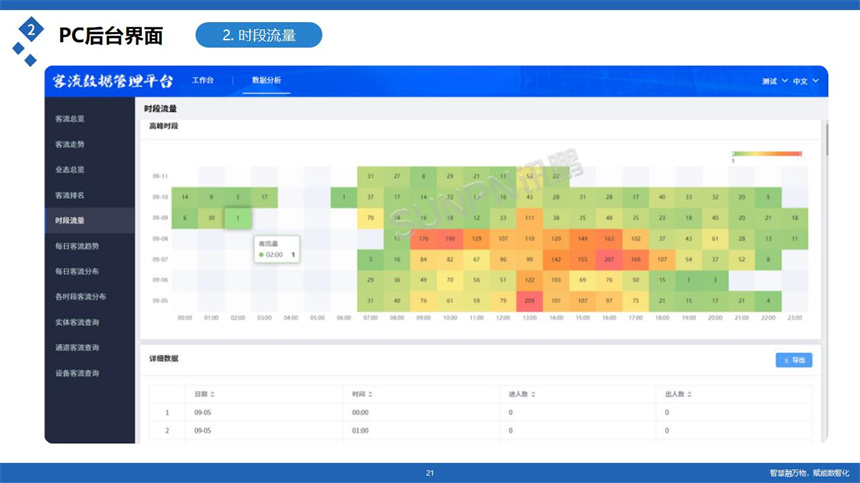Click the 13:00 axis label
860x483 pixels.
529,318
